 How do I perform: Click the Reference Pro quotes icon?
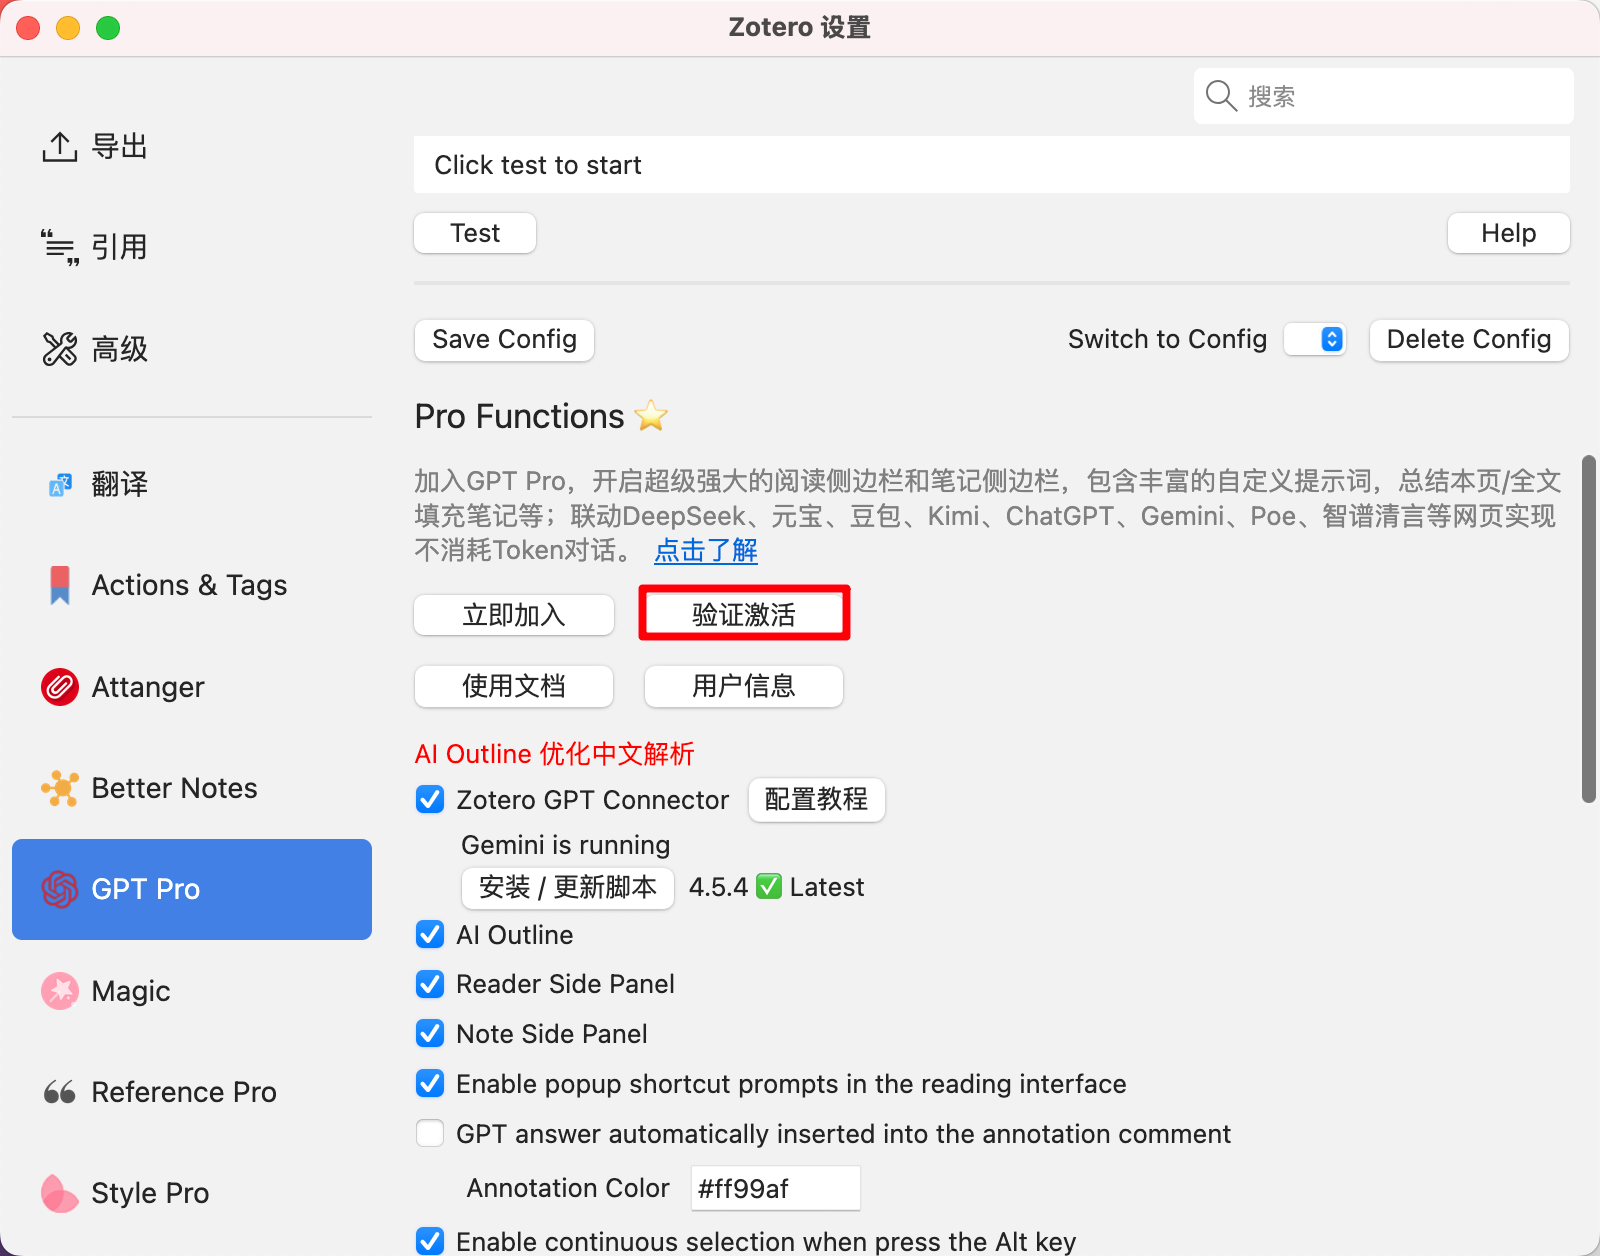(60, 1092)
